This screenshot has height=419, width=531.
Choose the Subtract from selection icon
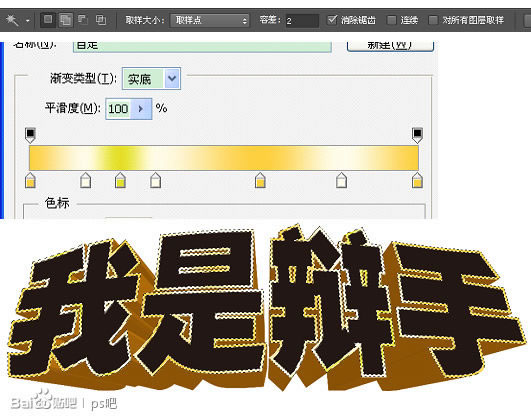pos(83,20)
